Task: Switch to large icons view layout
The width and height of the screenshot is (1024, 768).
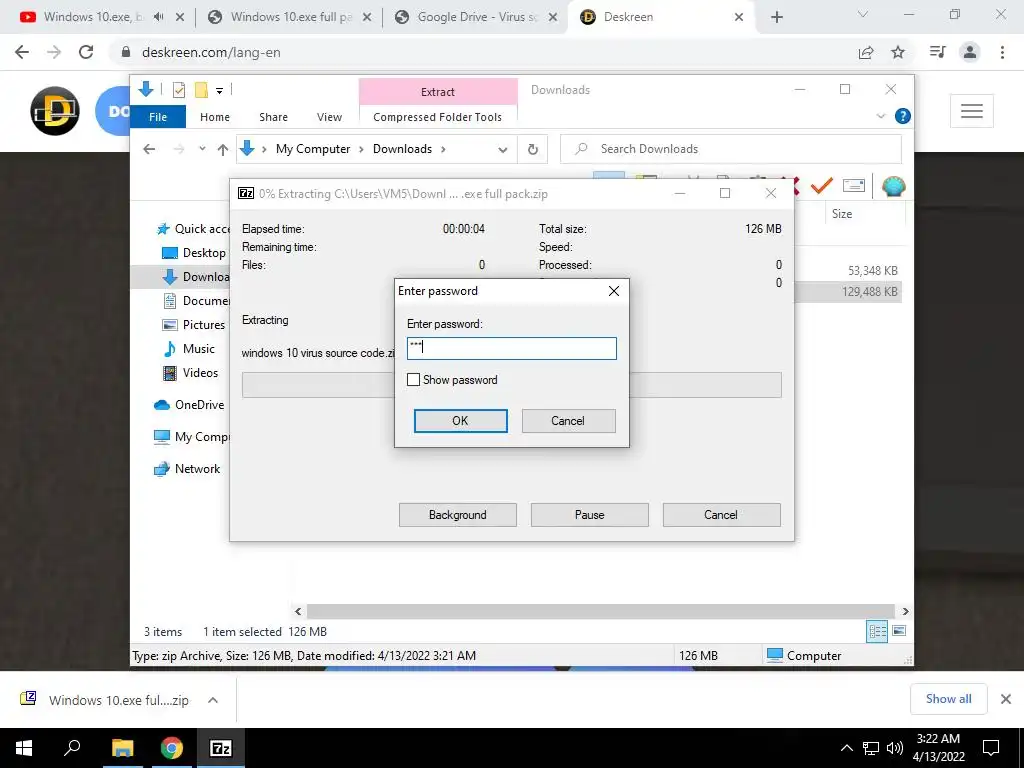Action: point(899,631)
